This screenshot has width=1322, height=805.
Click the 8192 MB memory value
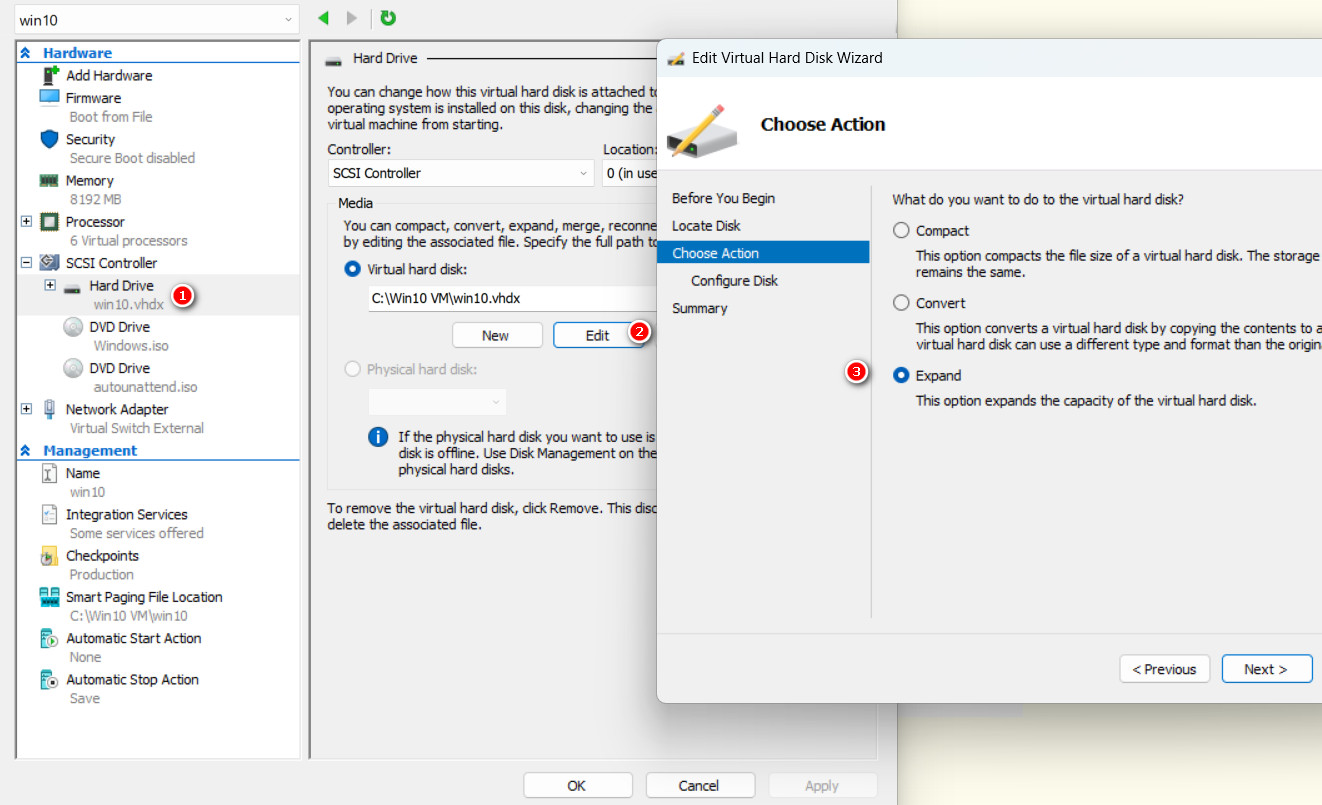pos(95,199)
